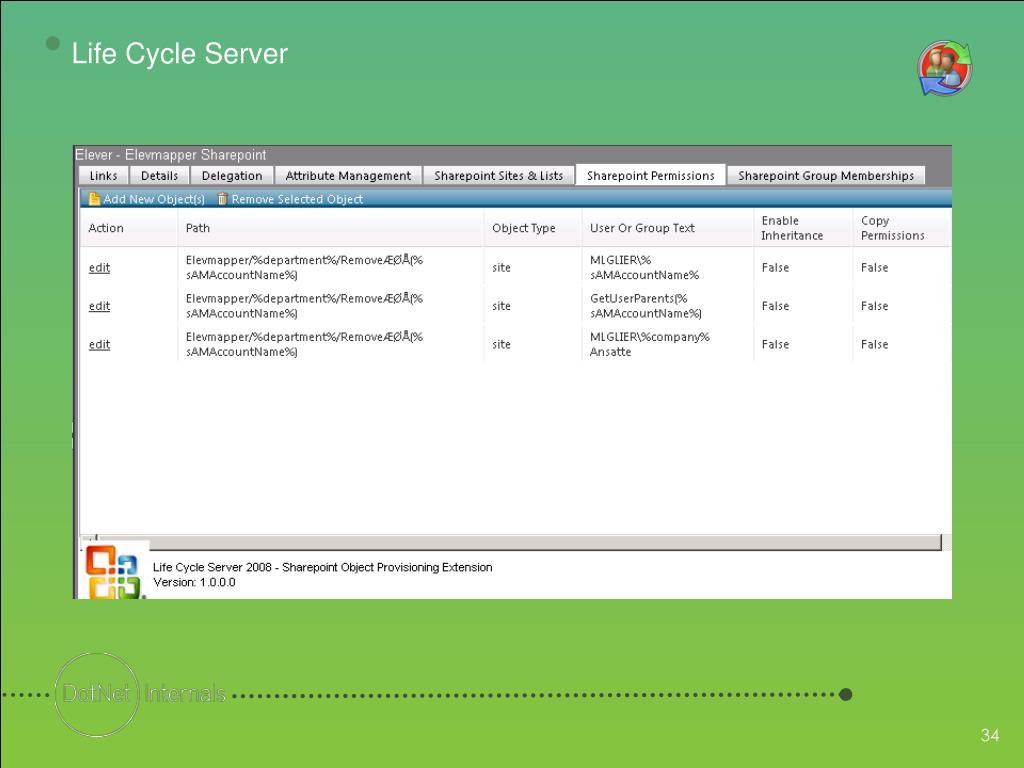The image size is (1024, 768).
Task: Click the Microsoft Office logo in the footer
Action: click(x=113, y=571)
